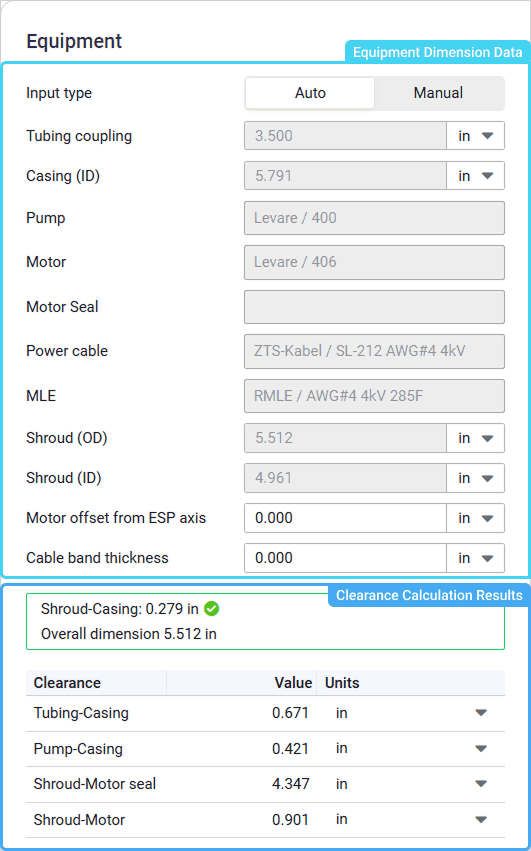
Task: Click Motor offset from ESP axis field
Action: click(x=345, y=518)
